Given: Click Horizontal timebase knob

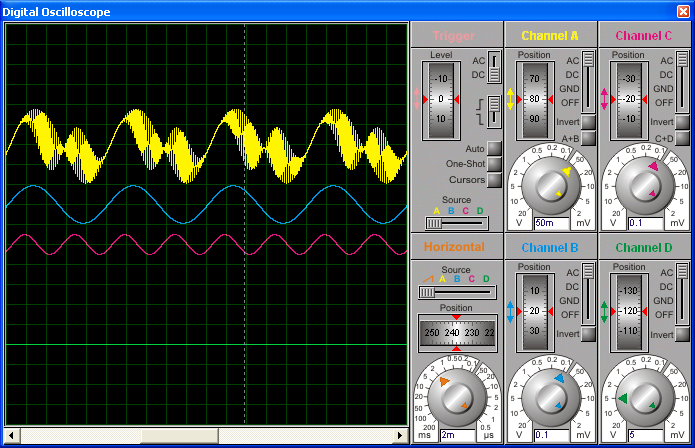Looking at the screenshot, I should tap(457, 397).
